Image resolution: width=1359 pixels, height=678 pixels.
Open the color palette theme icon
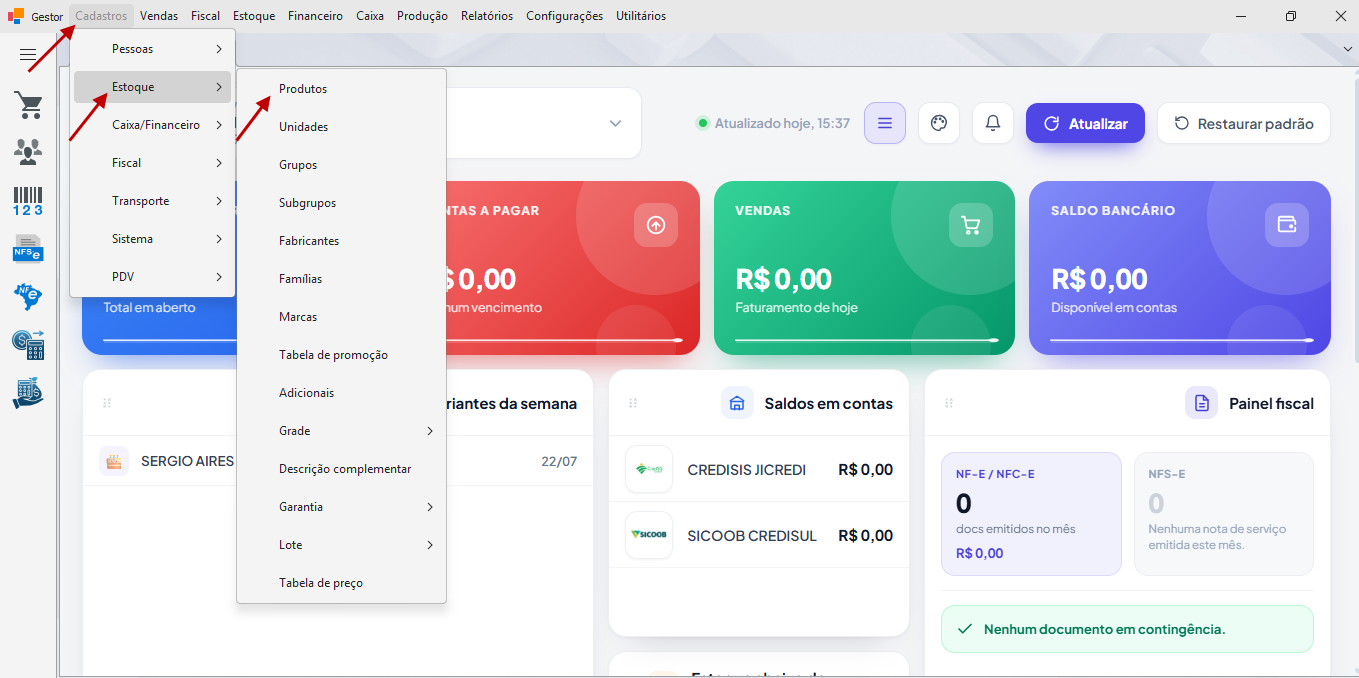pos(939,123)
